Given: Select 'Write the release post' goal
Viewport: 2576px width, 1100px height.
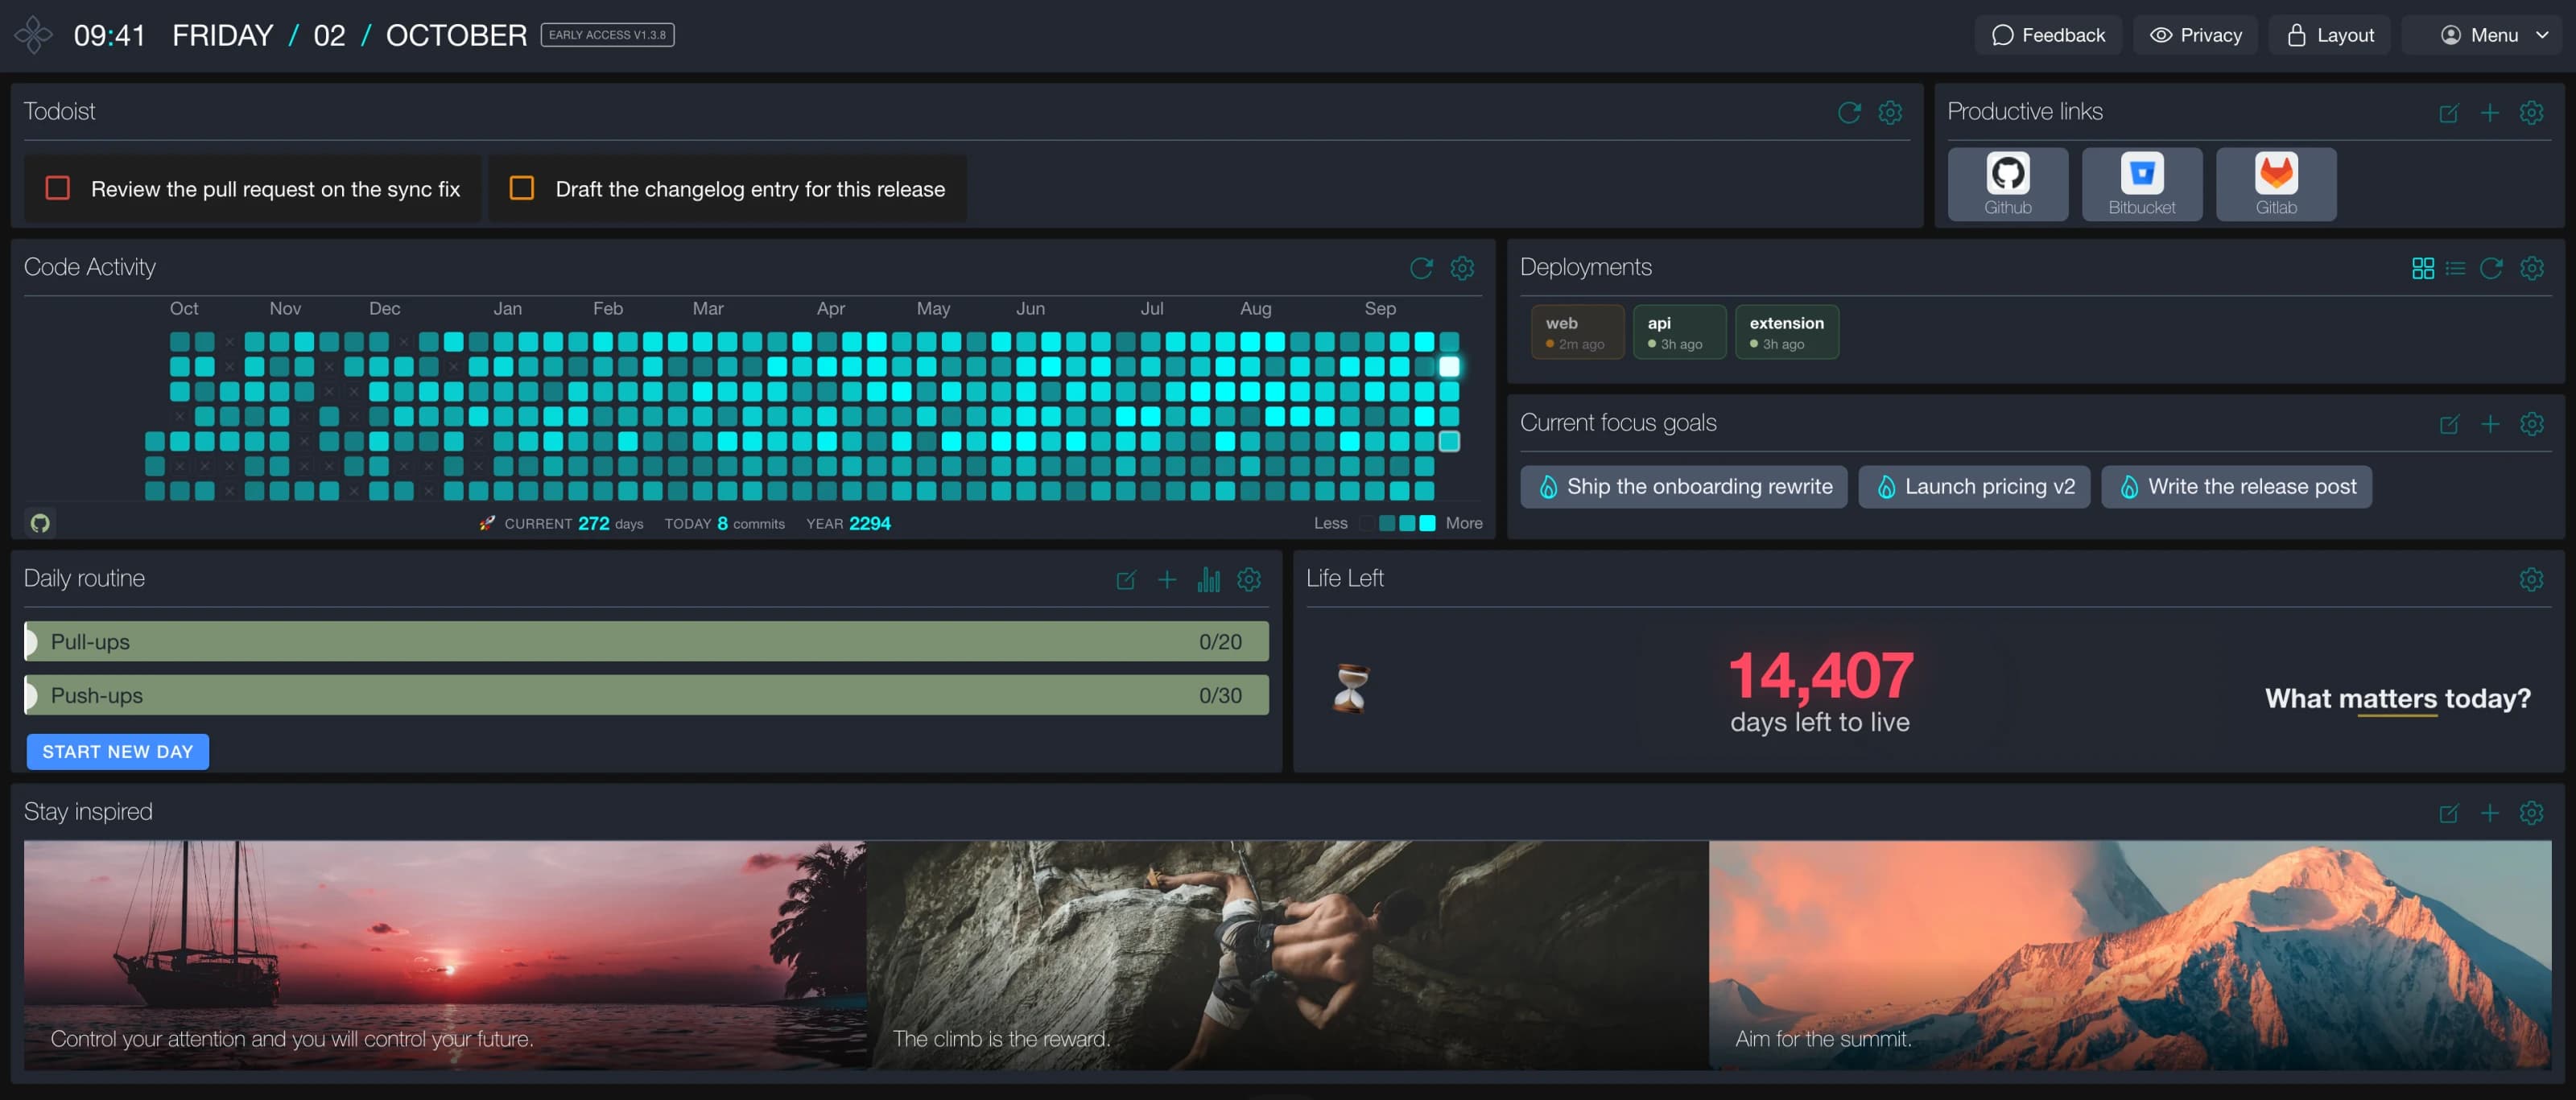Looking at the screenshot, I should click(x=2236, y=487).
